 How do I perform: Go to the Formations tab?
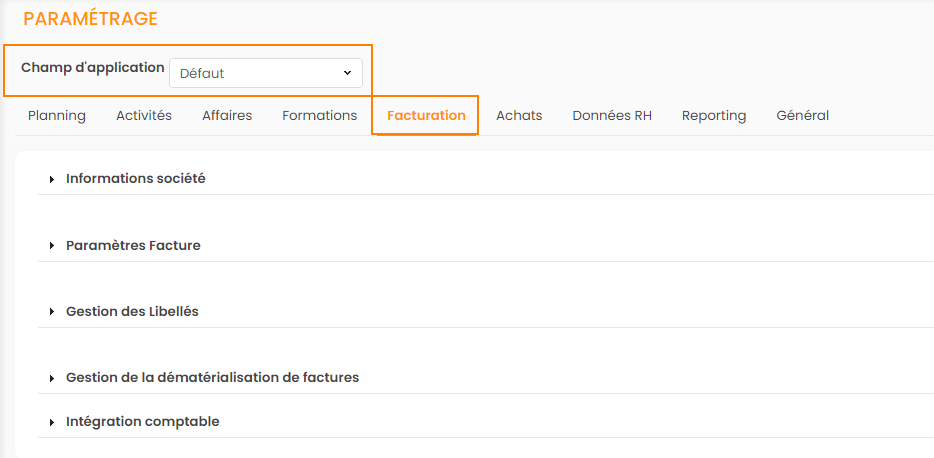pos(319,115)
